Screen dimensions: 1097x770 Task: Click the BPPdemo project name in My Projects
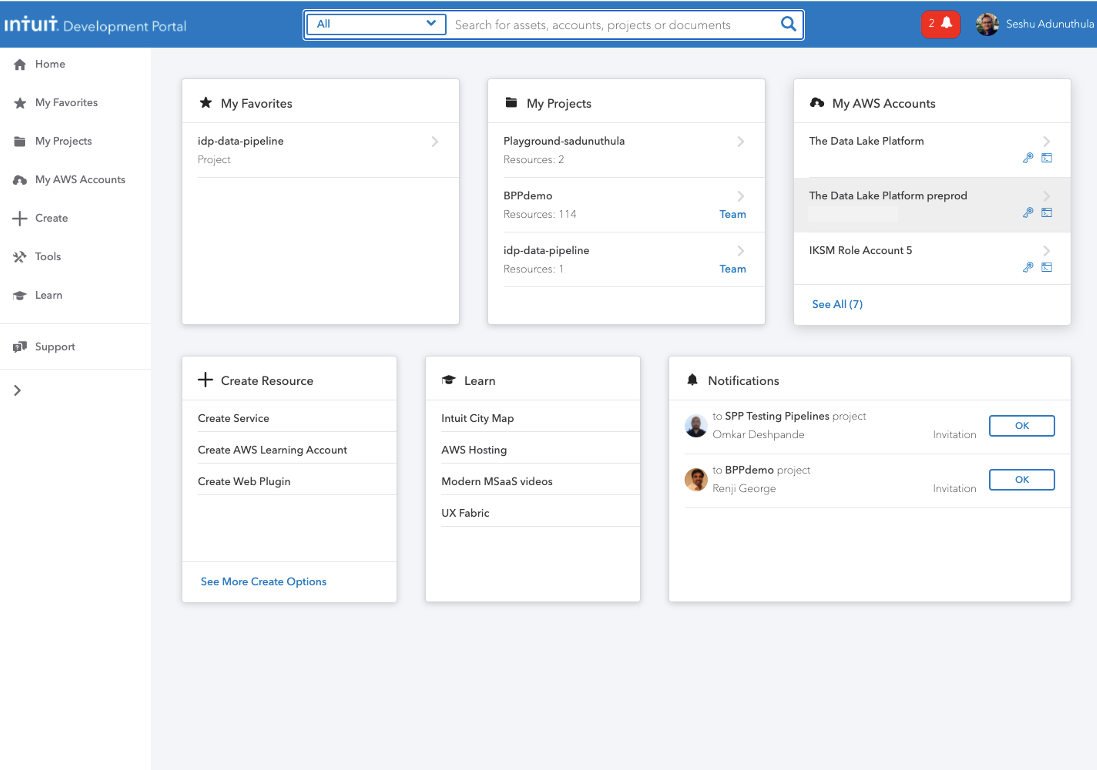click(x=528, y=196)
